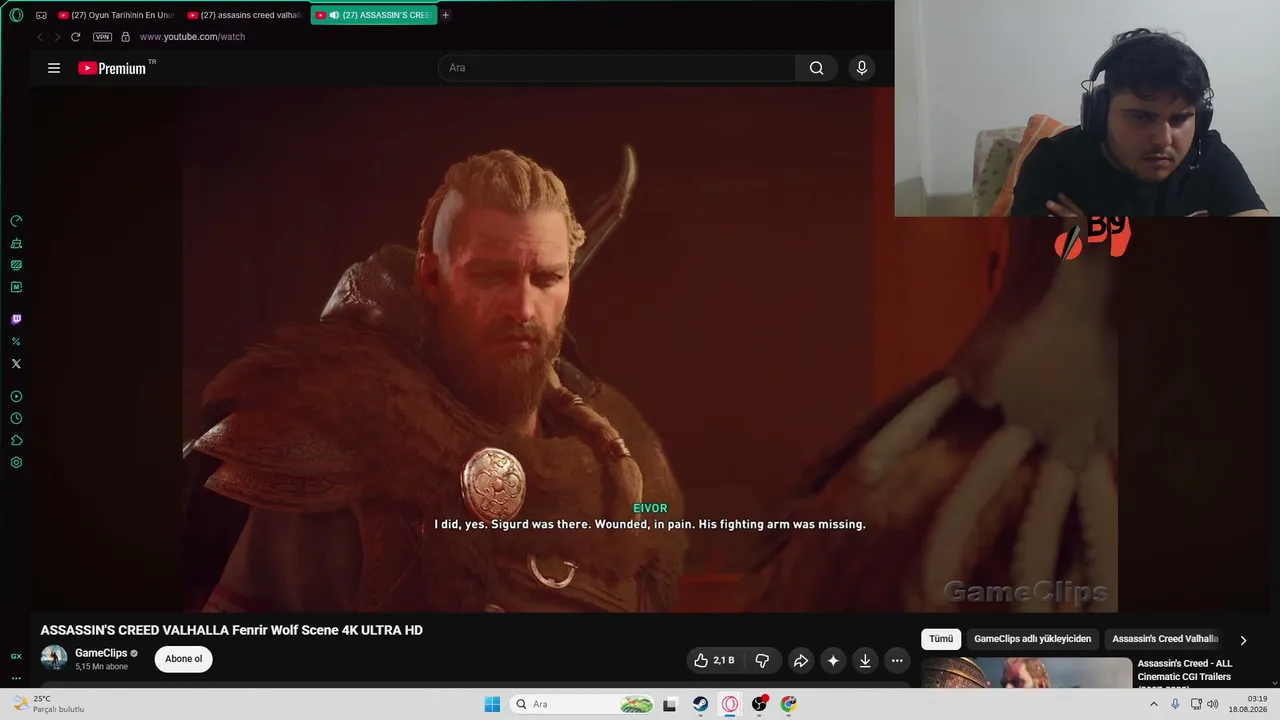Download the video
This screenshot has width=1280, height=720.
coord(865,660)
